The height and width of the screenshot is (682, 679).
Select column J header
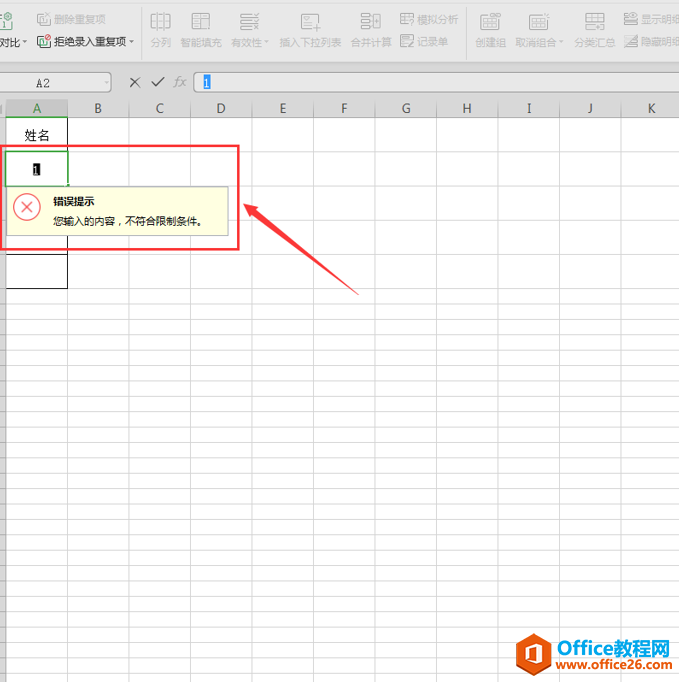click(590, 108)
